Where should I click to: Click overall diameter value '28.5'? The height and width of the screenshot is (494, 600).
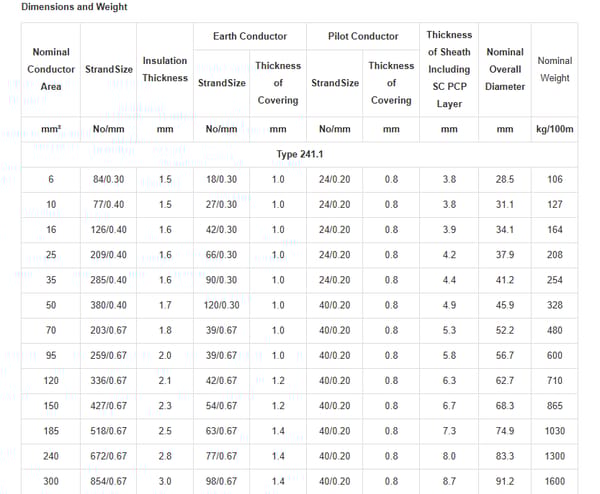tap(504, 180)
